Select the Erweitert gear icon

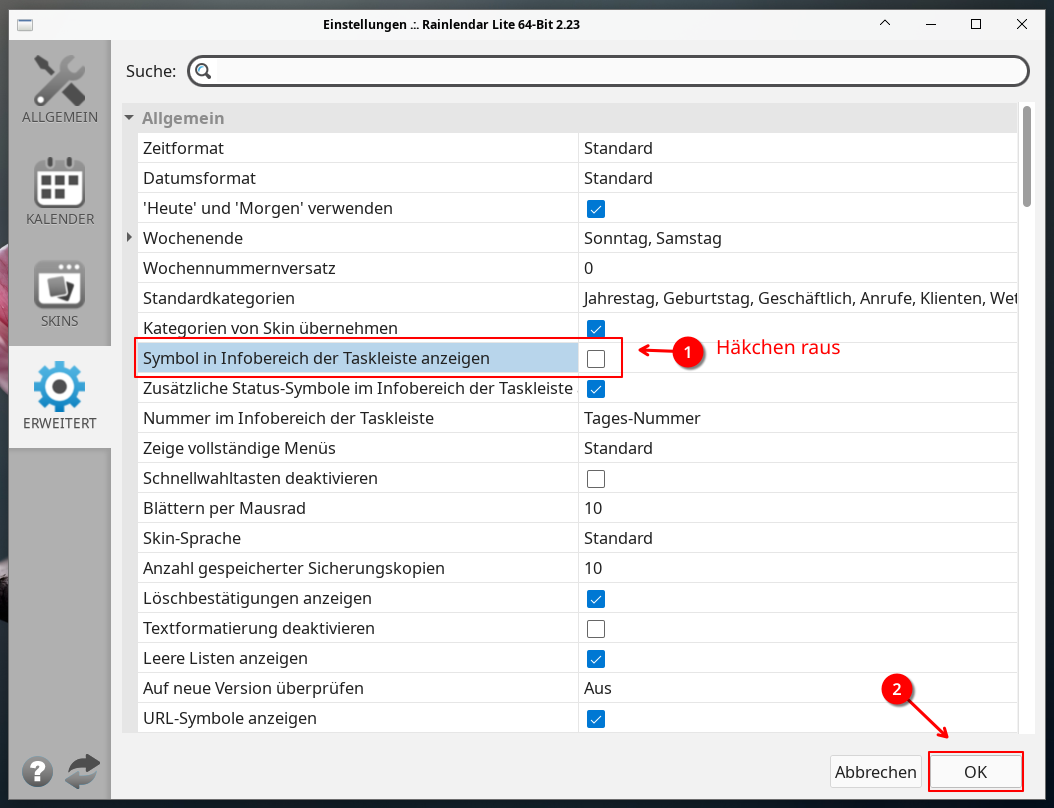tap(59, 387)
